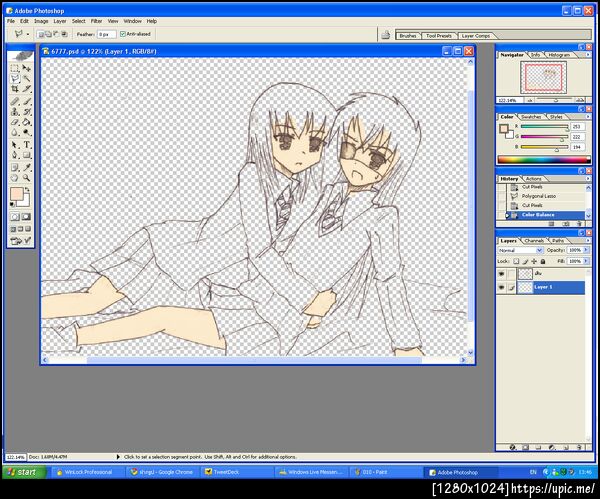600x499 pixels.
Task: Select the Blur tool
Action: tap(15, 132)
